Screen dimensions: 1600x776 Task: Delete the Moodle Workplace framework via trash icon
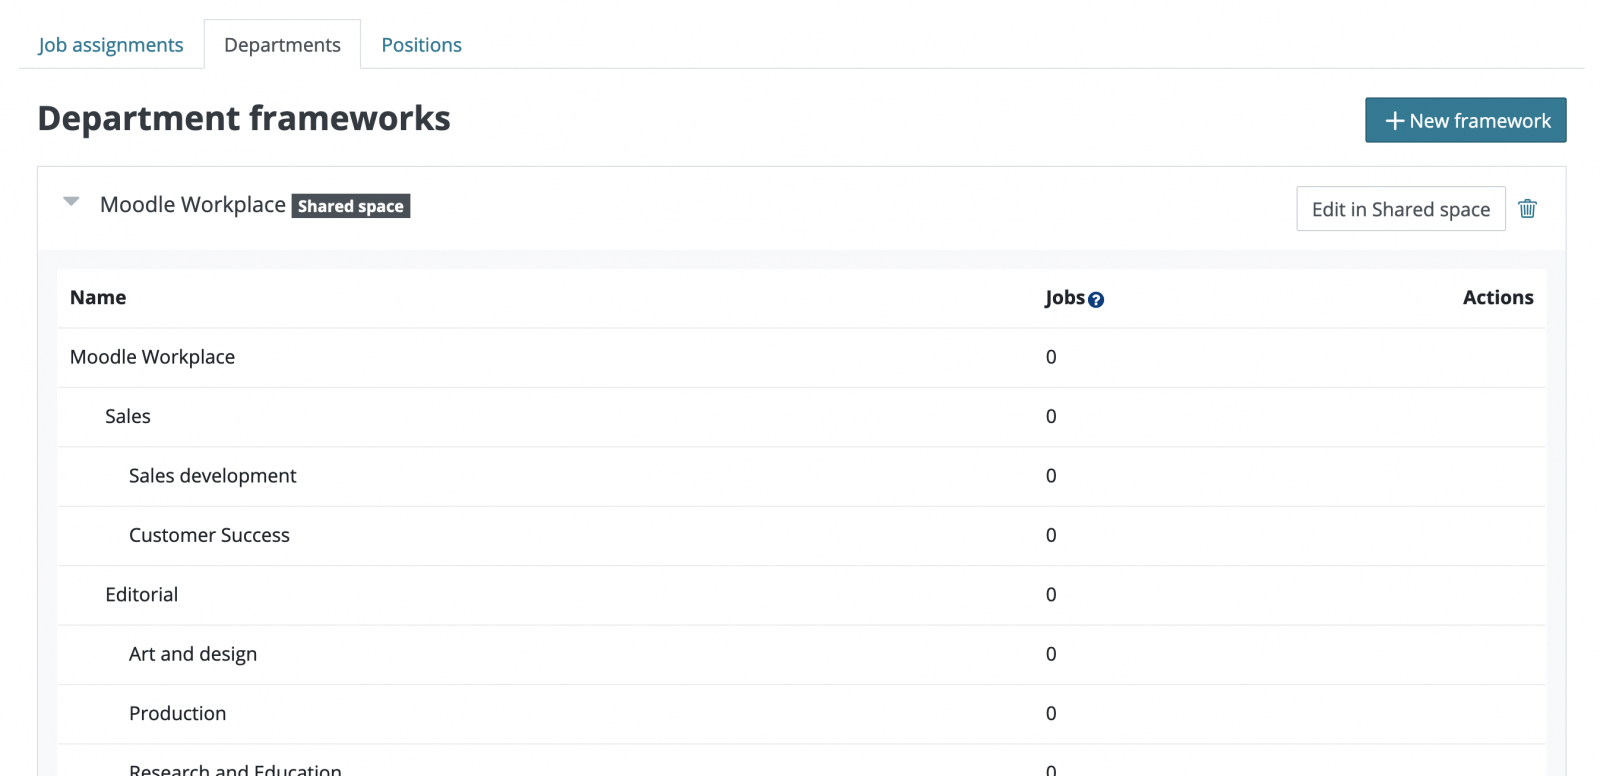click(1527, 208)
